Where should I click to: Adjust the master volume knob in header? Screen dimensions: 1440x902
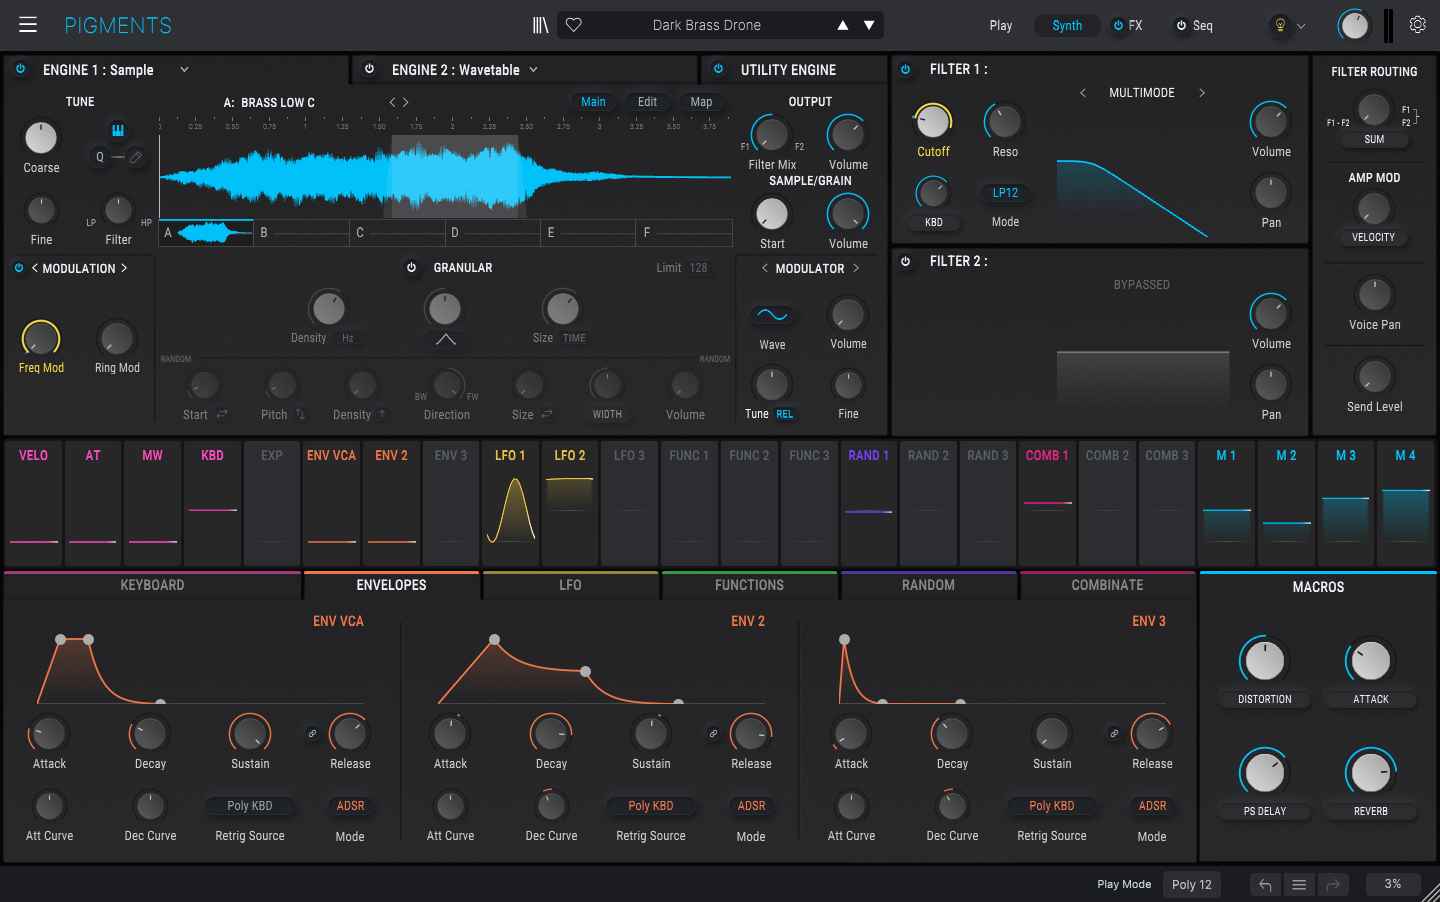coord(1353,26)
